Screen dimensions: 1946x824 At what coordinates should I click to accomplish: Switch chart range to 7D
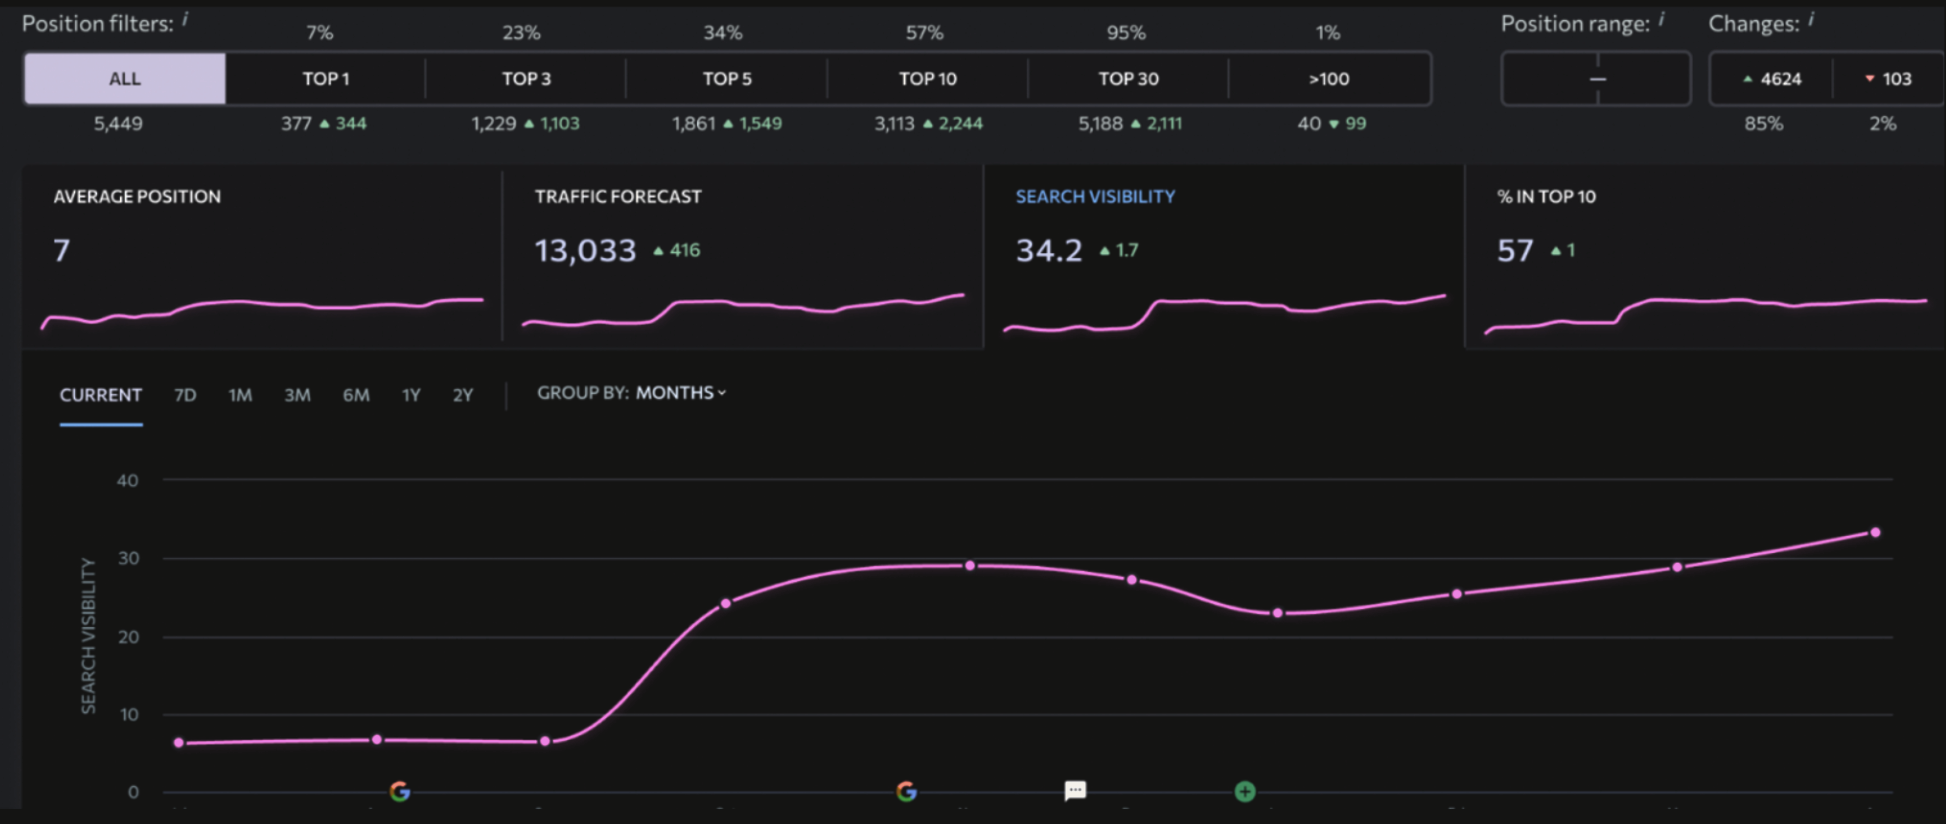185,395
